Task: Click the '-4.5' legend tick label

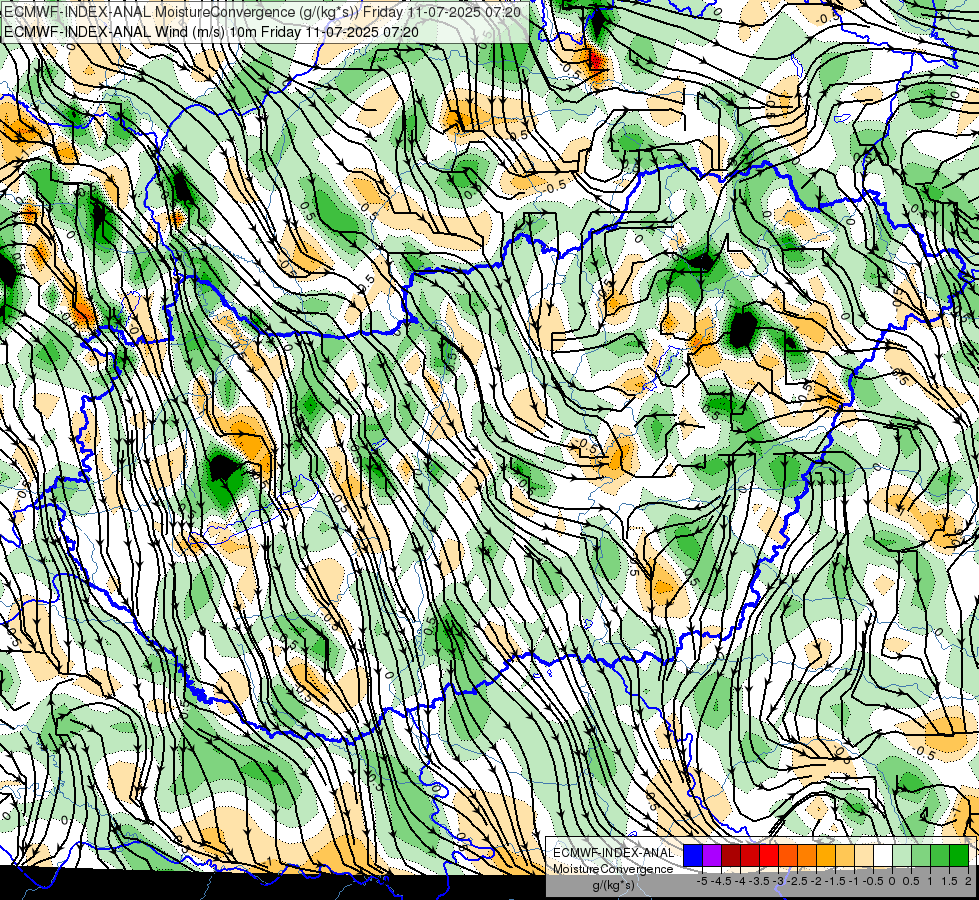Action: click(721, 881)
